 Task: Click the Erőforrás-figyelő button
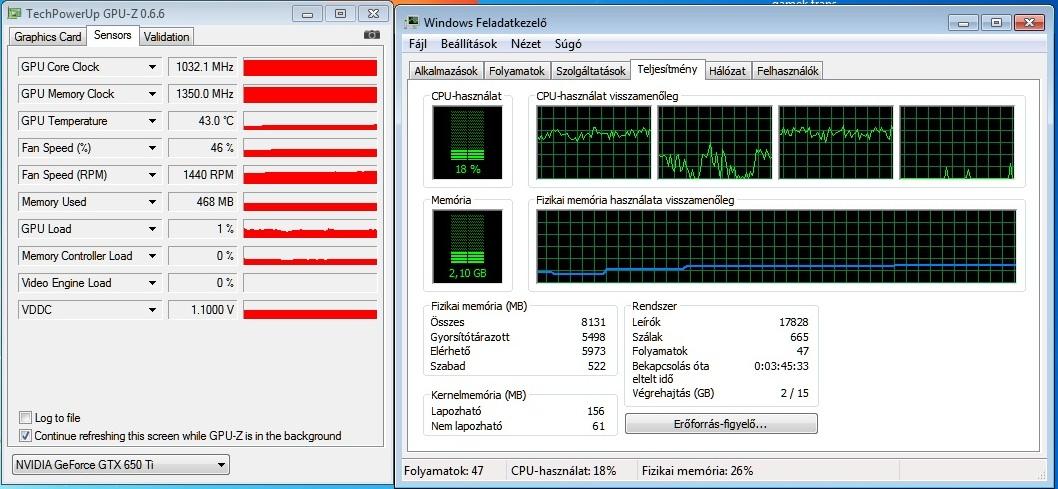click(x=721, y=424)
